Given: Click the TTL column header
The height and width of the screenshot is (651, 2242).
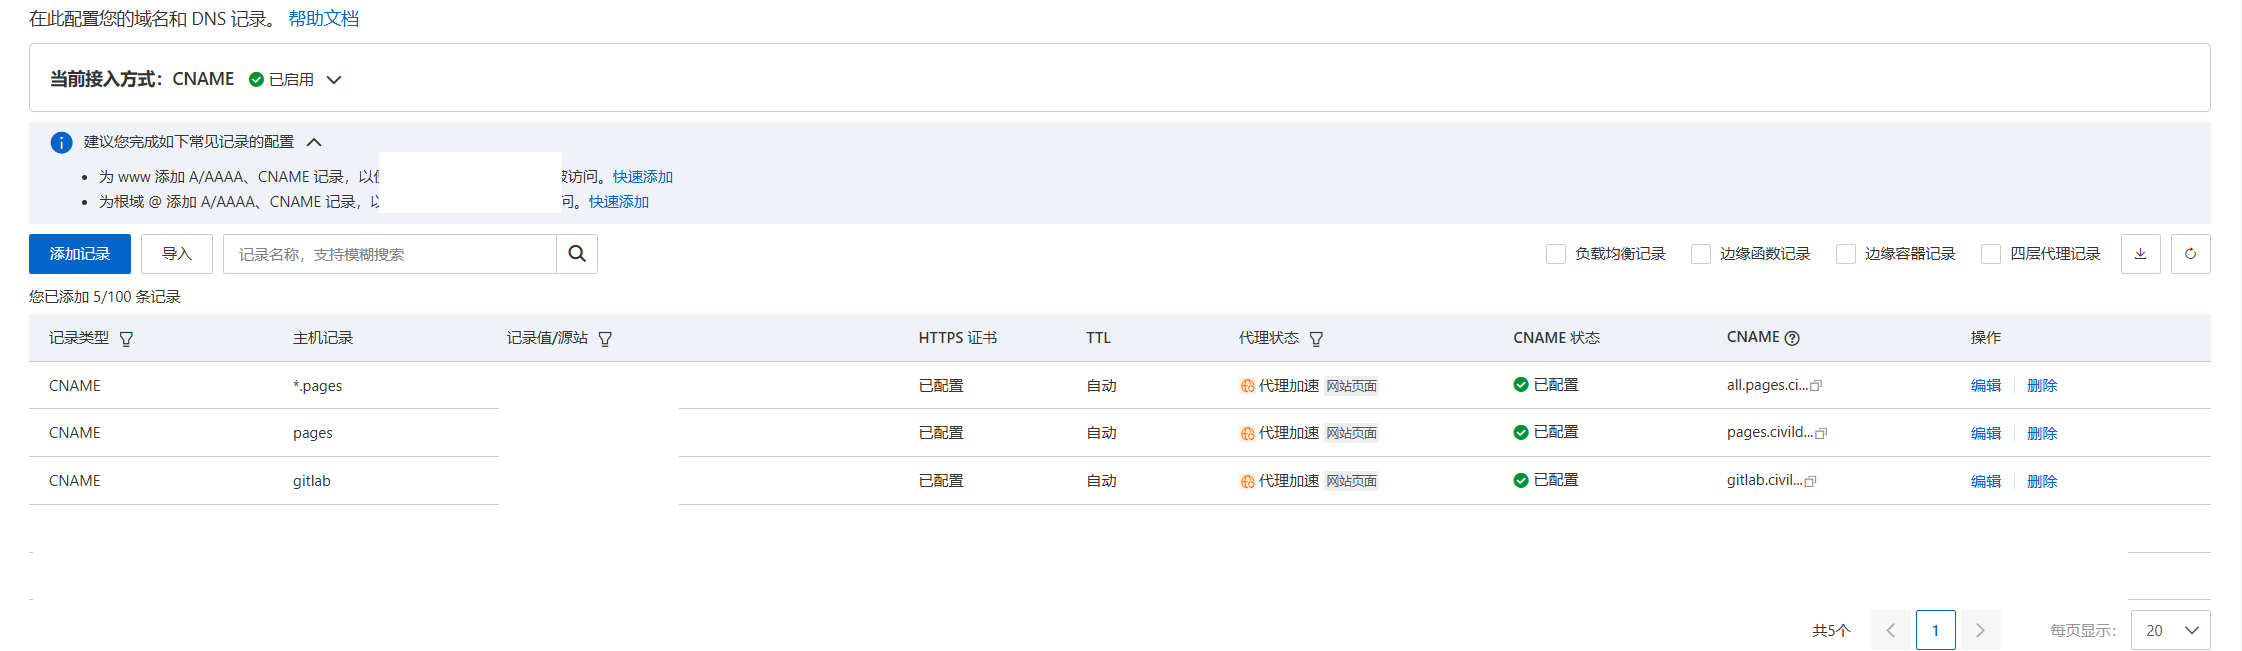Looking at the screenshot, I should tap(1098, 338).
